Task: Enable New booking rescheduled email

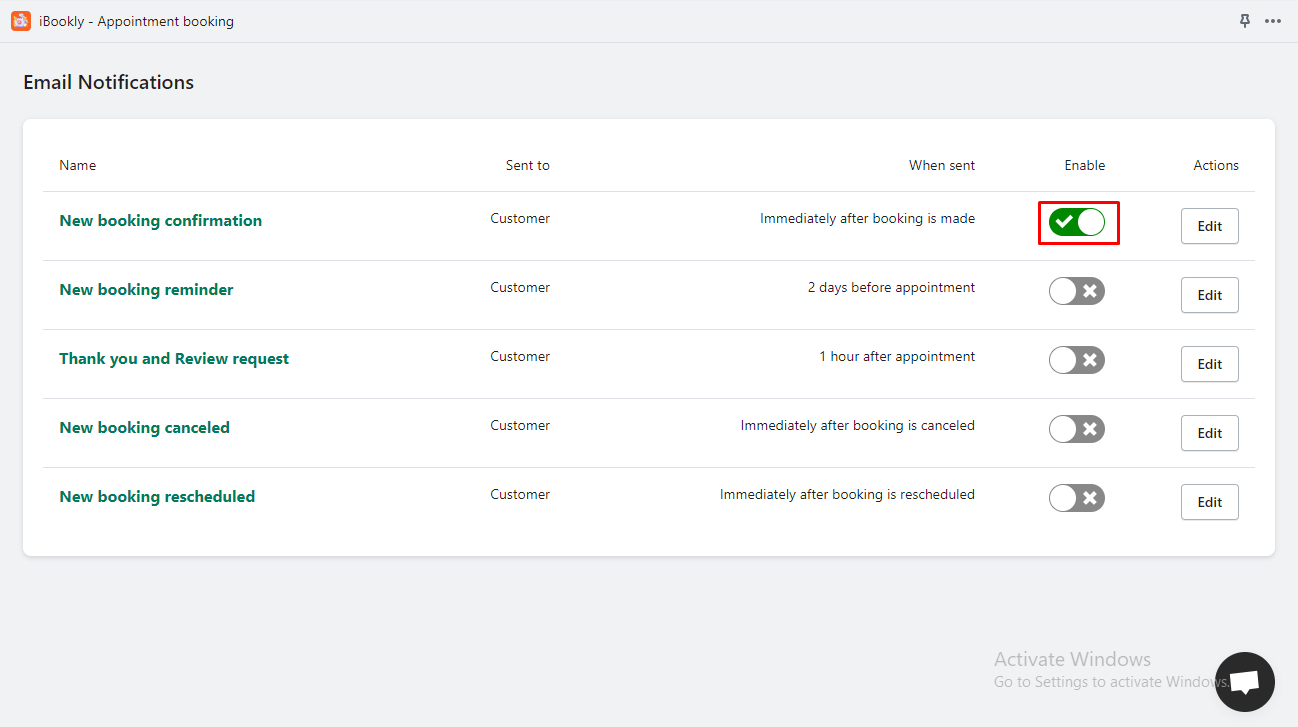Action: click(x=1077, y=498)
